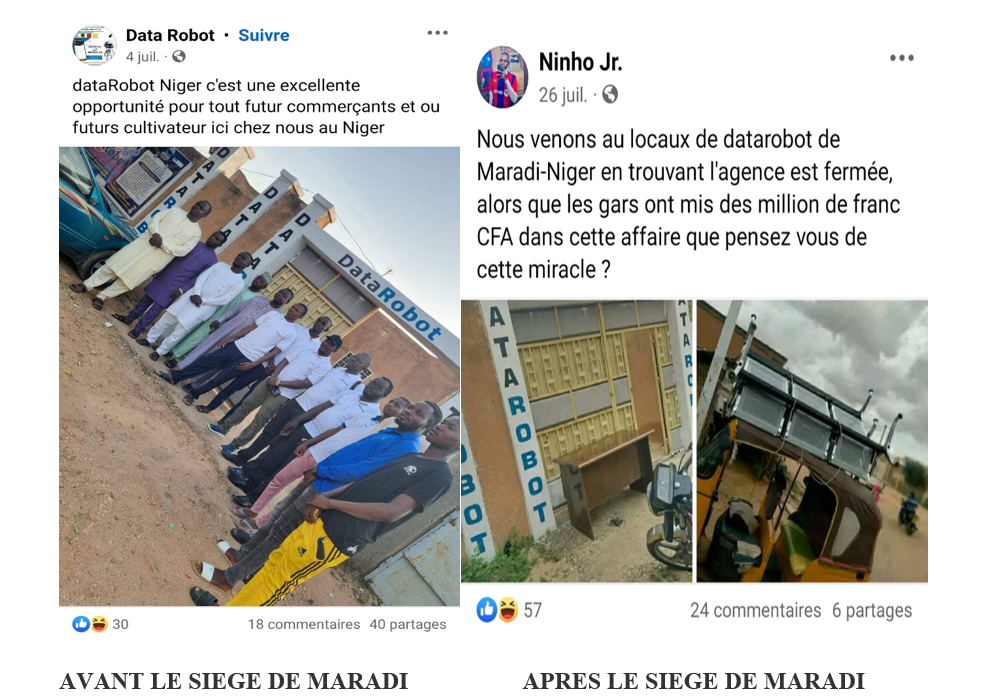
Task: Open photo of yellow tricycle carrying panels
Action: tap(812, 441)
